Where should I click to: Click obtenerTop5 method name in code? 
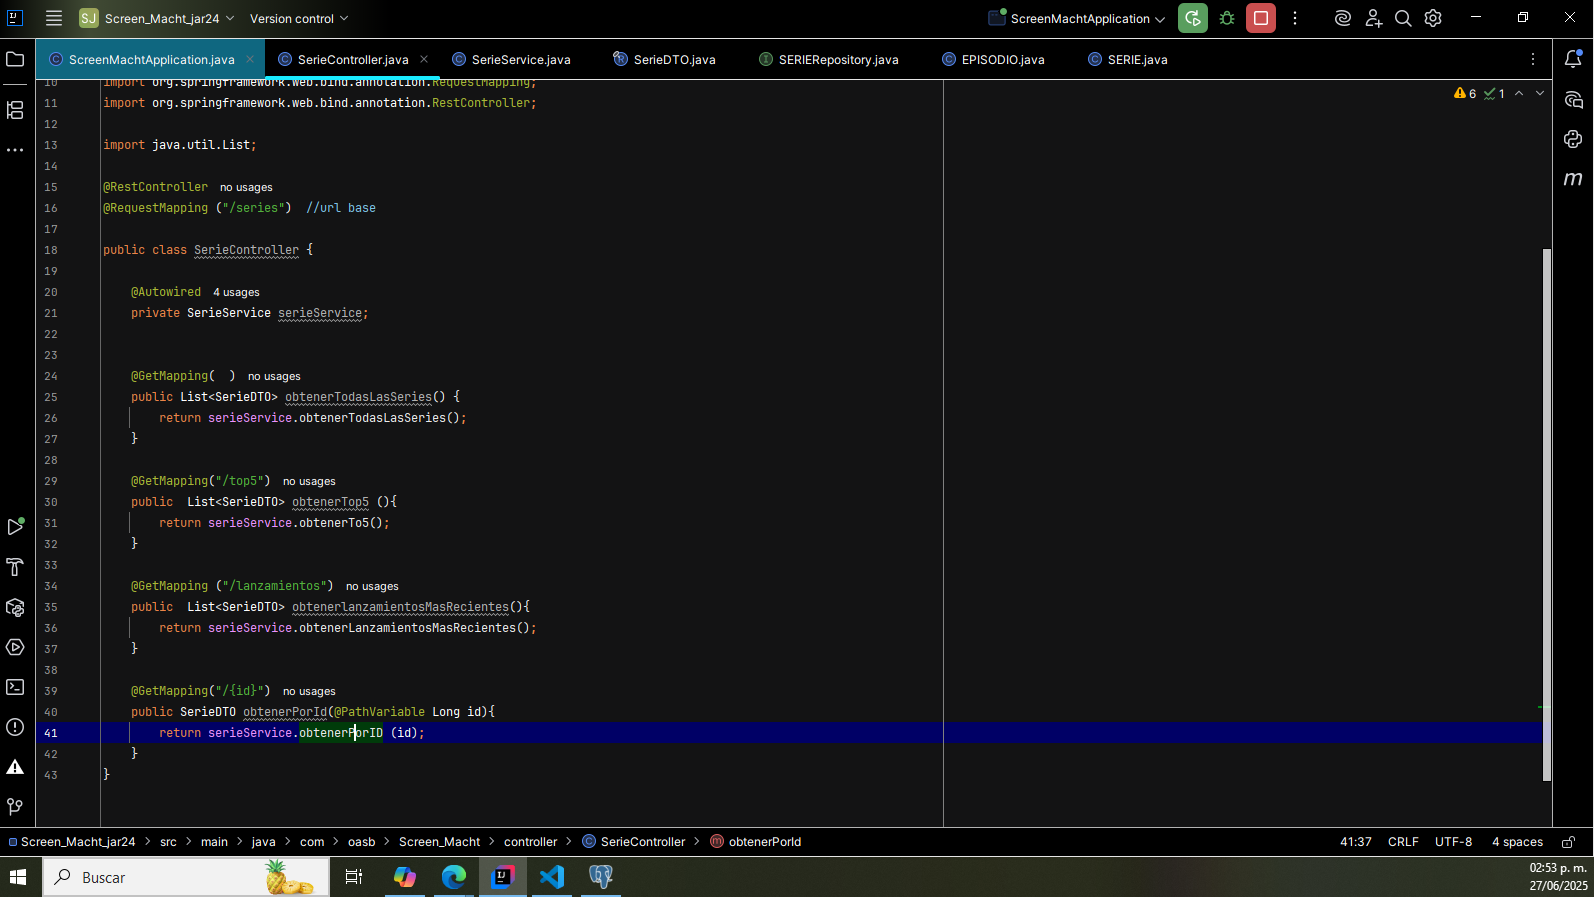coord(330,502)
